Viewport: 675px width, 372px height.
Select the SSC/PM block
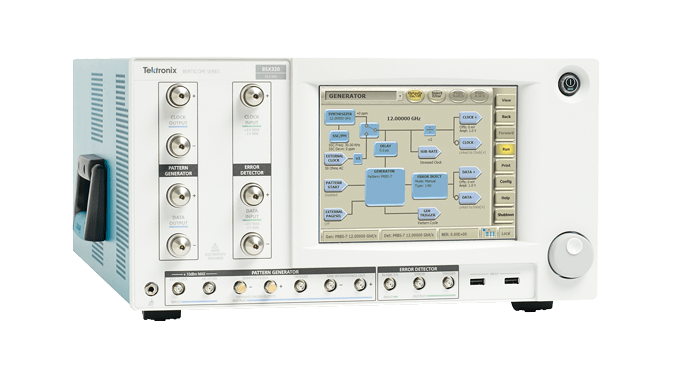(x=340, y=136)
